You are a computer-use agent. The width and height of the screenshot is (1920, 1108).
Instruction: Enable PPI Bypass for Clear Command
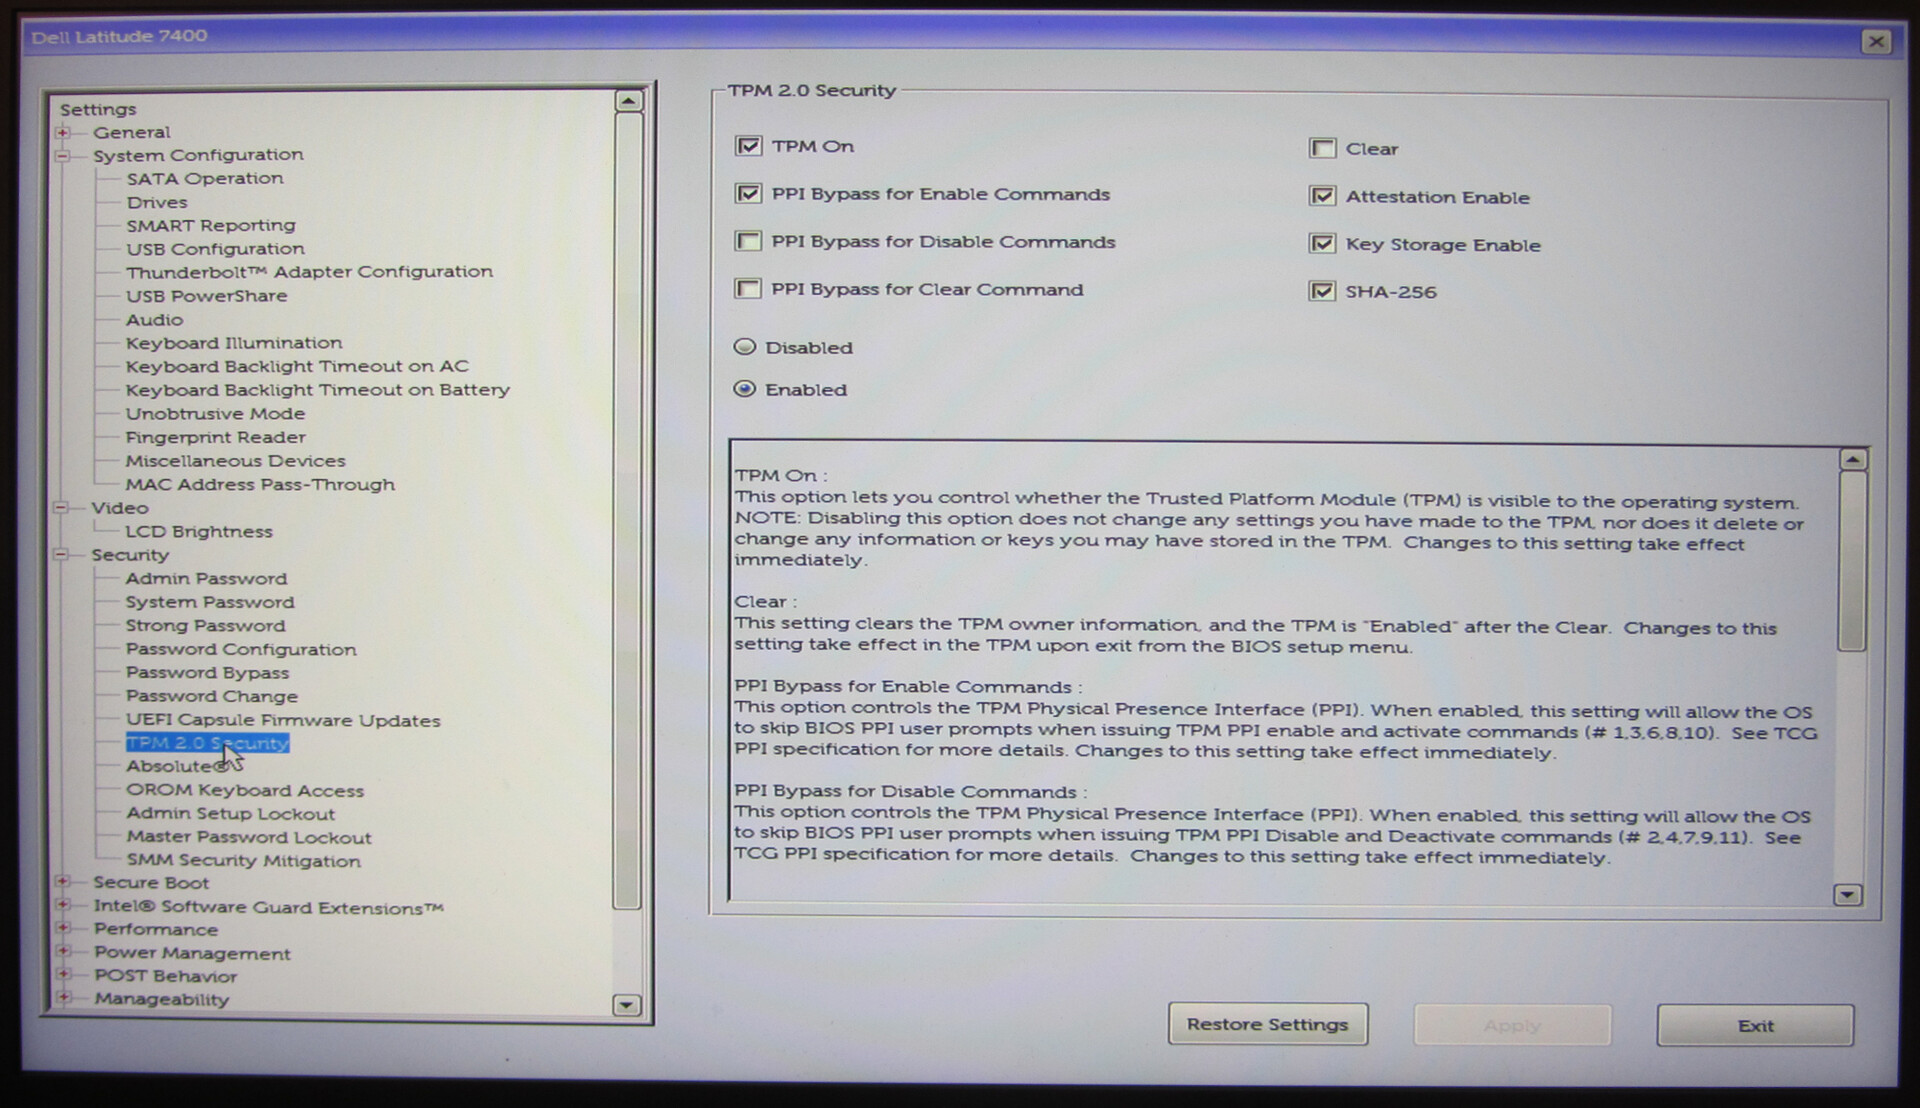tap(748, 289)
